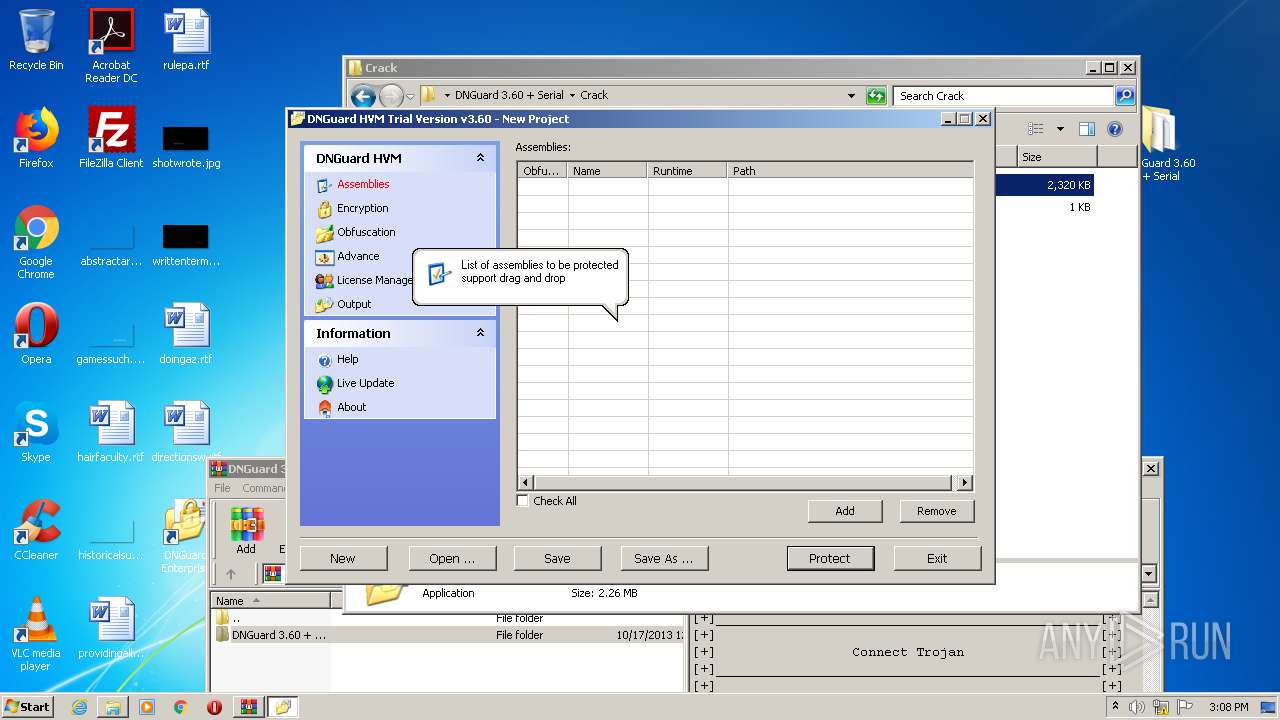This screenshot has height=720, width=1280.
Task: Open the Obfuscation section icon
Action: click(x=324, y=233)
